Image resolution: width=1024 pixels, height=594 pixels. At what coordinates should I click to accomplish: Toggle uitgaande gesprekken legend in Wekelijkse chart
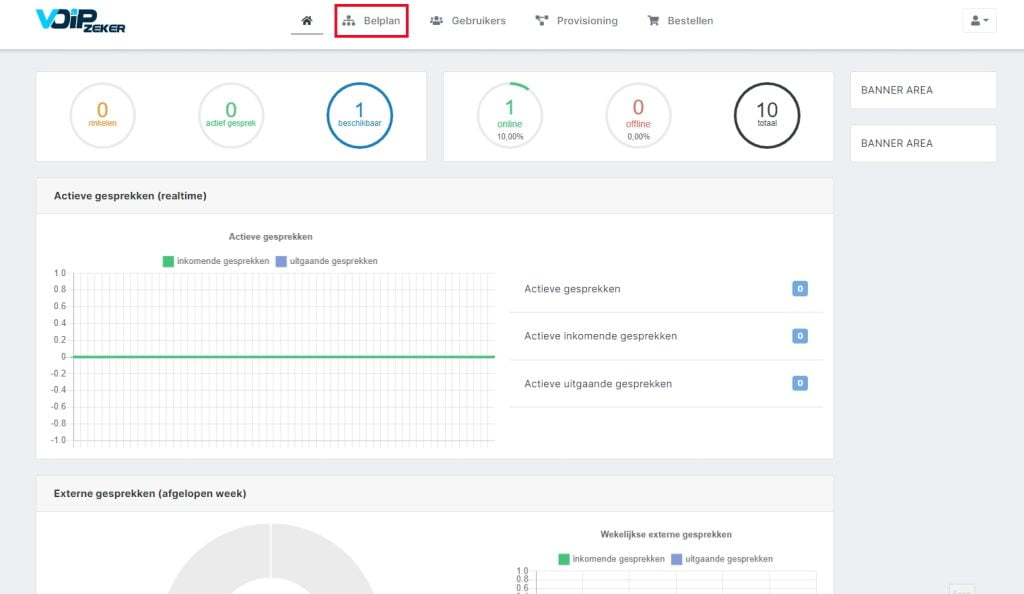pyautogui.click(x=722, y=559)
